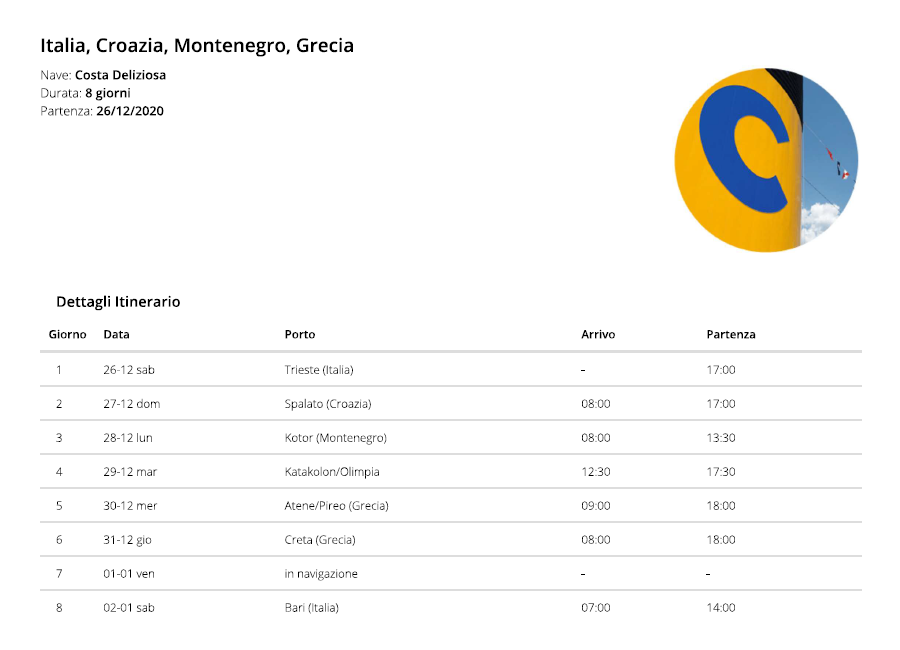
Task: Click the duration value 8 giorni
Action: click(108, 93)
